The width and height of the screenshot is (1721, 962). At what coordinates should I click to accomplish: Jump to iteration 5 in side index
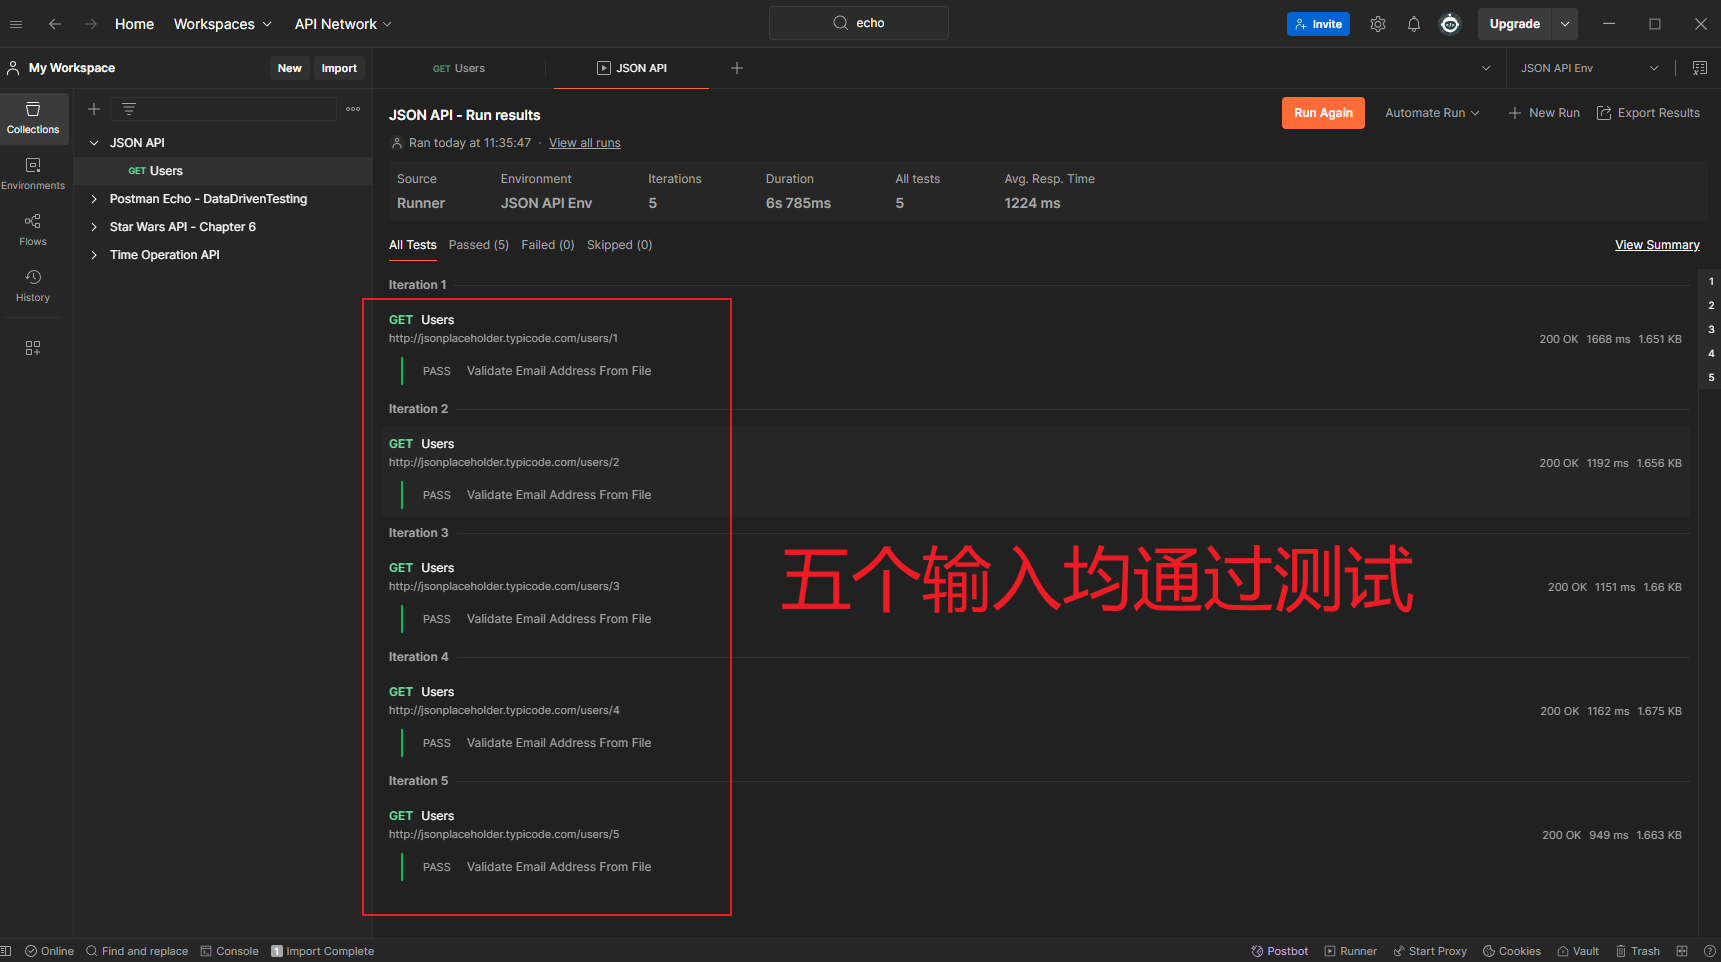coord(1711,377)
